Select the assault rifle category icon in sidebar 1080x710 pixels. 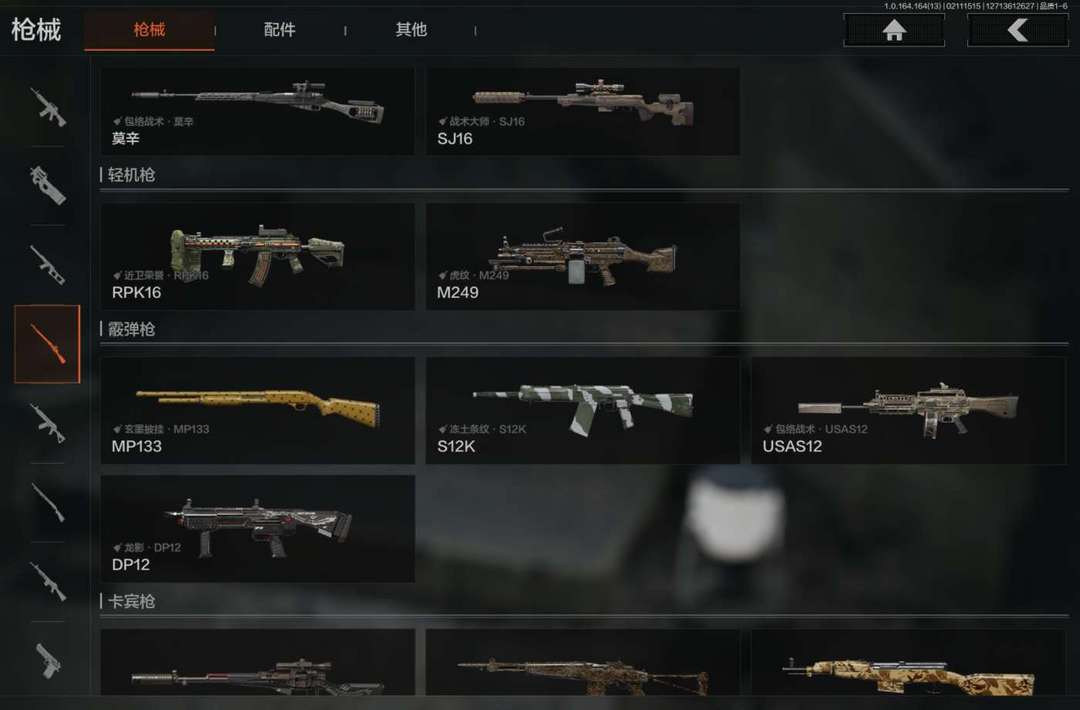(48, 107)
